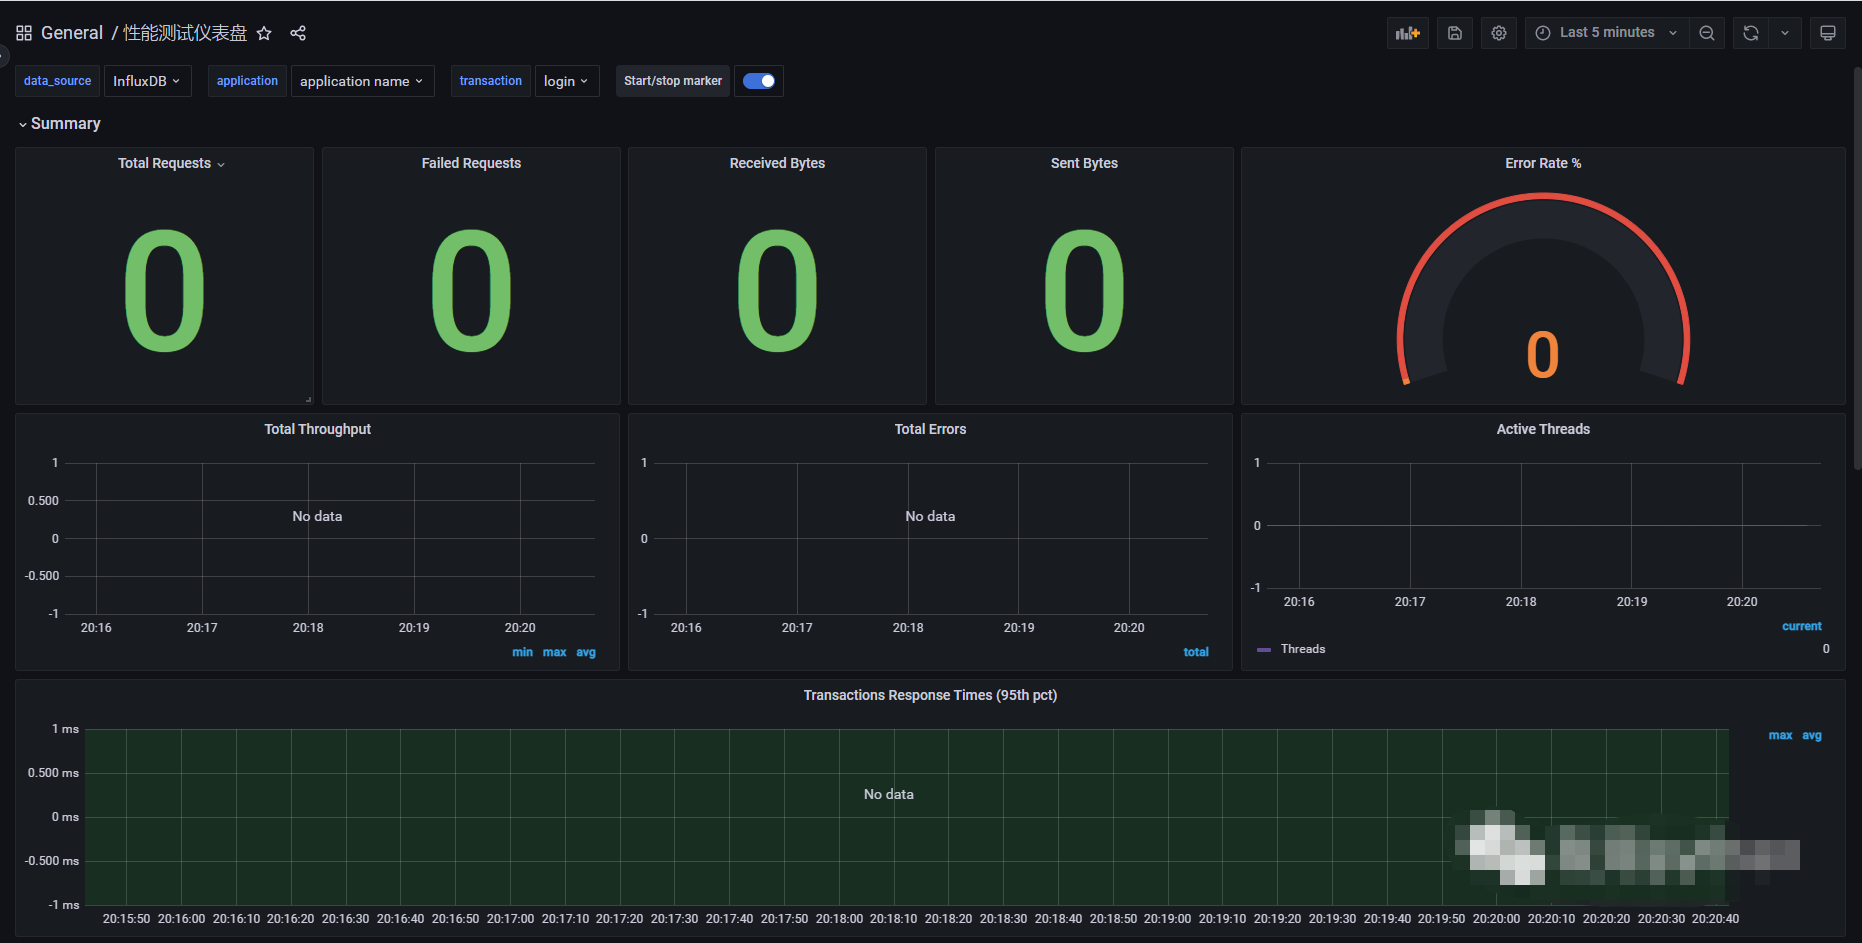Grab Total Requests panel resize handle

pos(308,399)
